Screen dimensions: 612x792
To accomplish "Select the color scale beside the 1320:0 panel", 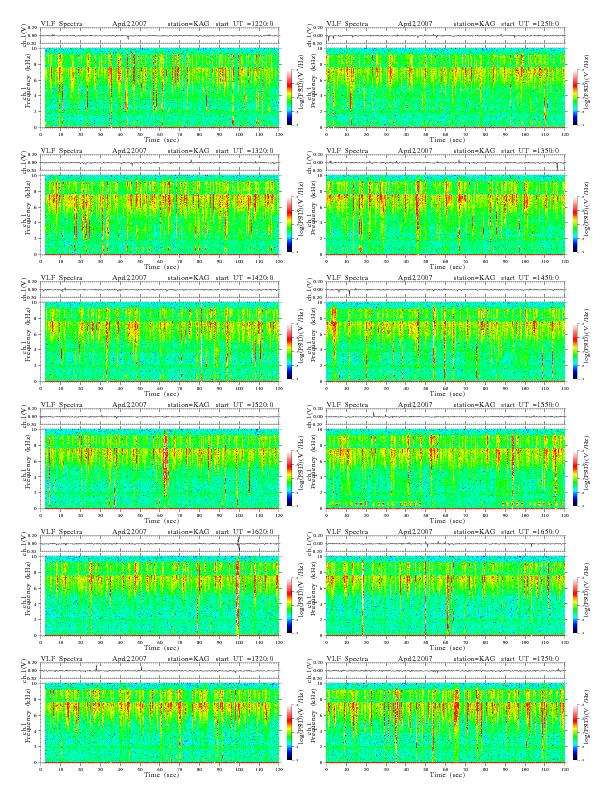I will (289, 224).
